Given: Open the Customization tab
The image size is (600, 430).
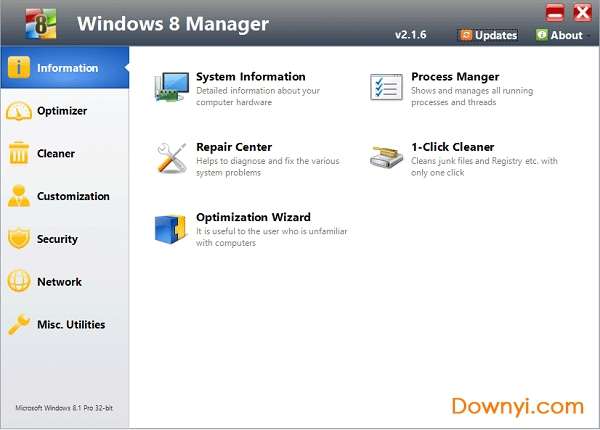Looking at the screenshot, I should tap(65, 196).
